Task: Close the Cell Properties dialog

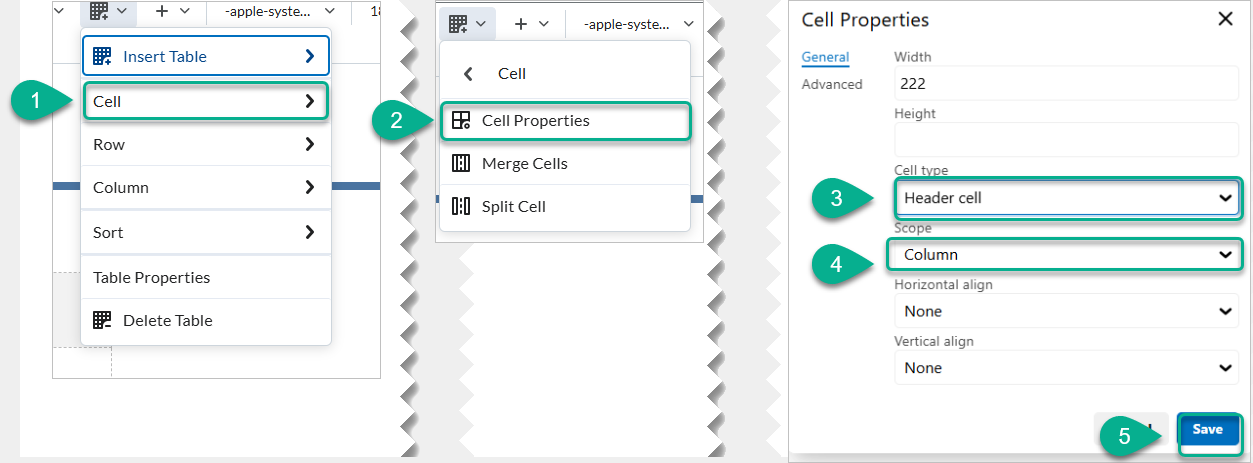Action: (x=1224, y=19)
